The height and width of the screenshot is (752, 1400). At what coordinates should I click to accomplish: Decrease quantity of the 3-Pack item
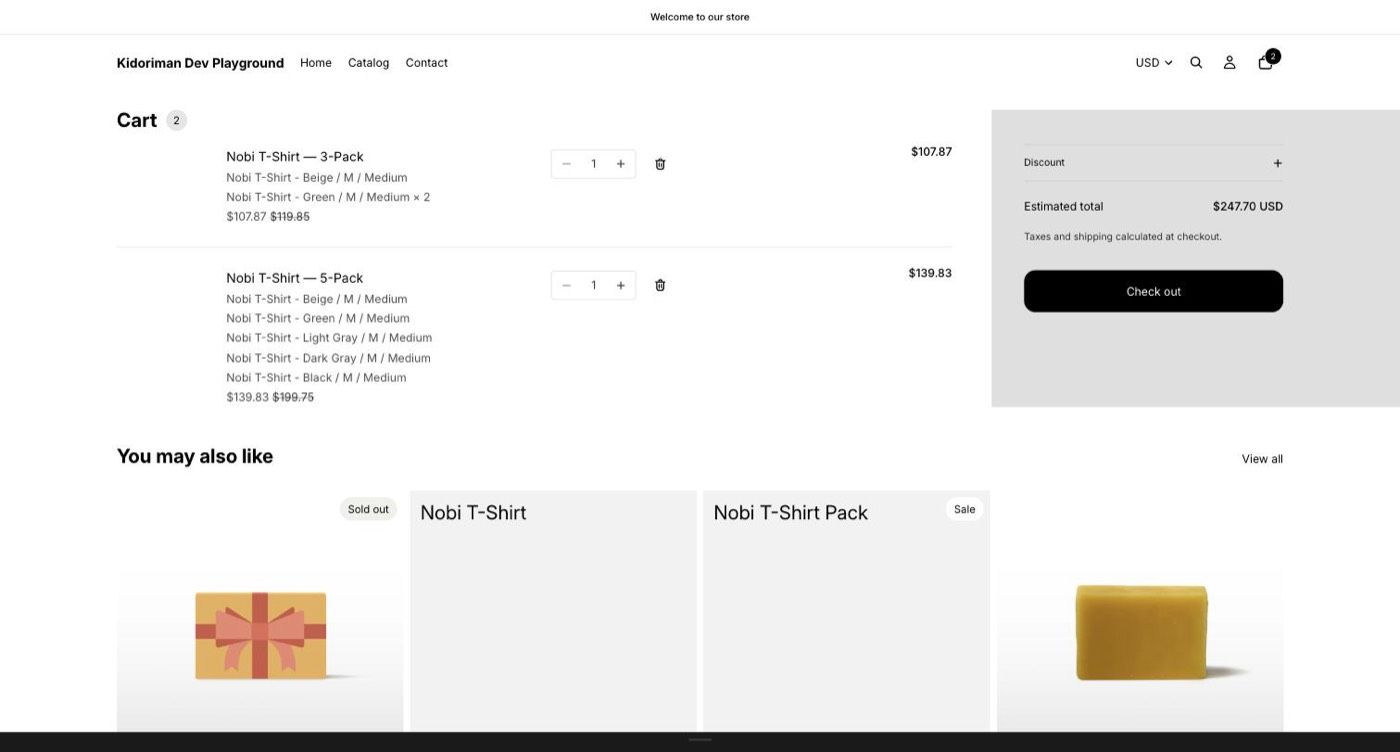tap(566, 164)
